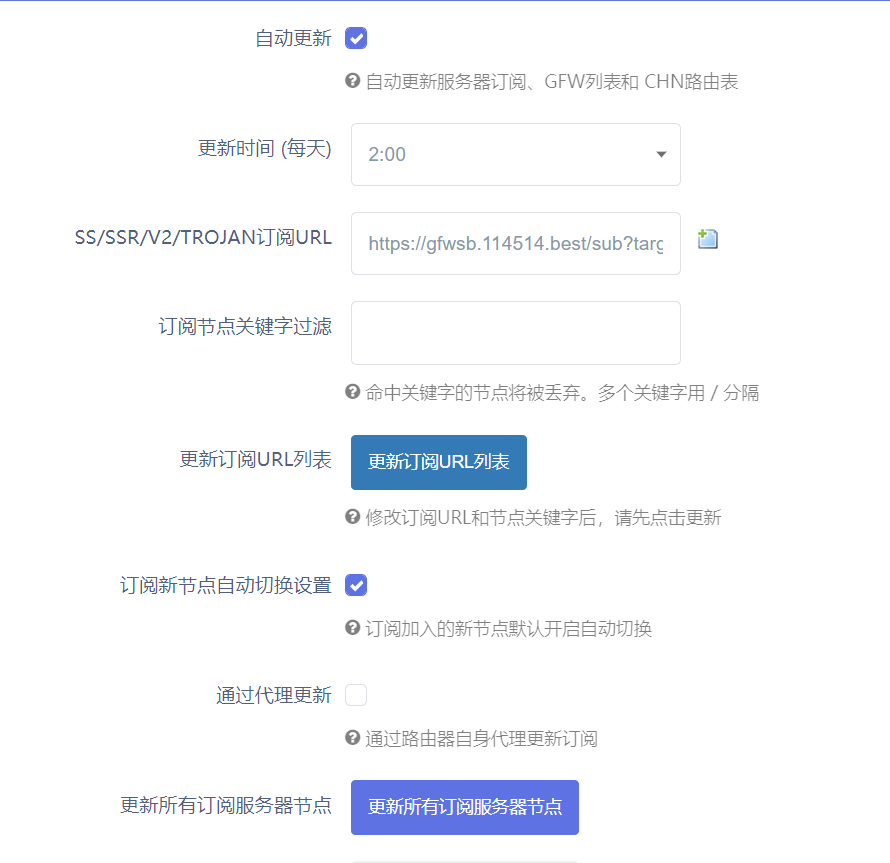
Task: Click the 更新时间 (每天) label
Action: [265, 148]
